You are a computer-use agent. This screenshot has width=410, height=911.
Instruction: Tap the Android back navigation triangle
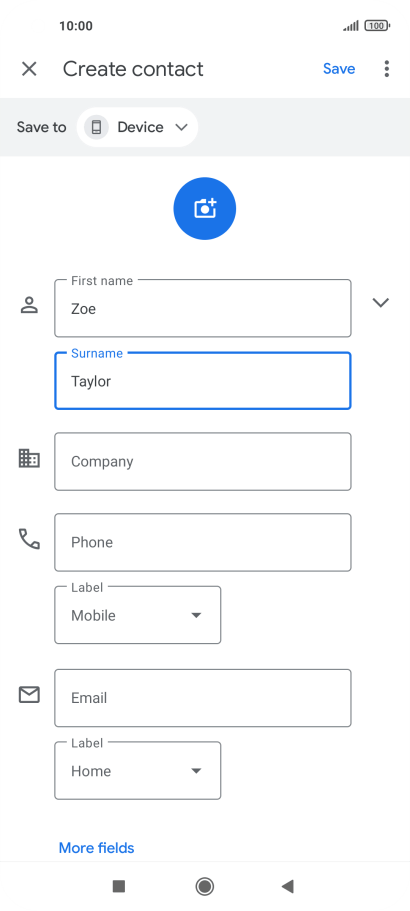287,886
